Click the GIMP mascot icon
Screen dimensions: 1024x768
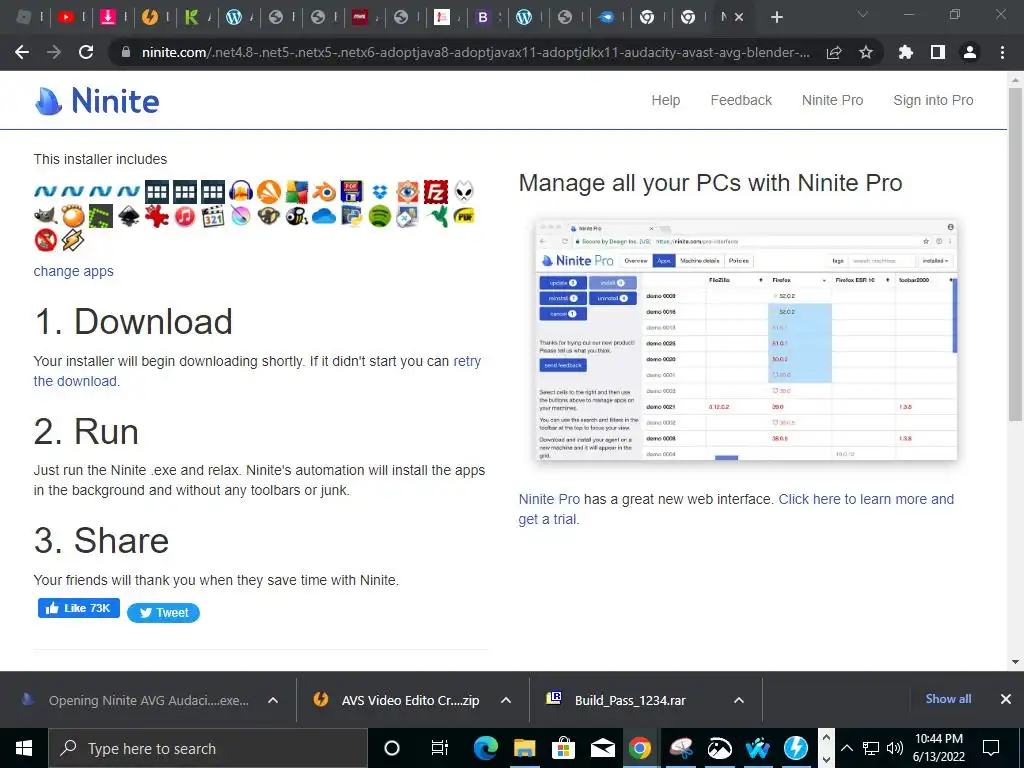coord(45,216)
